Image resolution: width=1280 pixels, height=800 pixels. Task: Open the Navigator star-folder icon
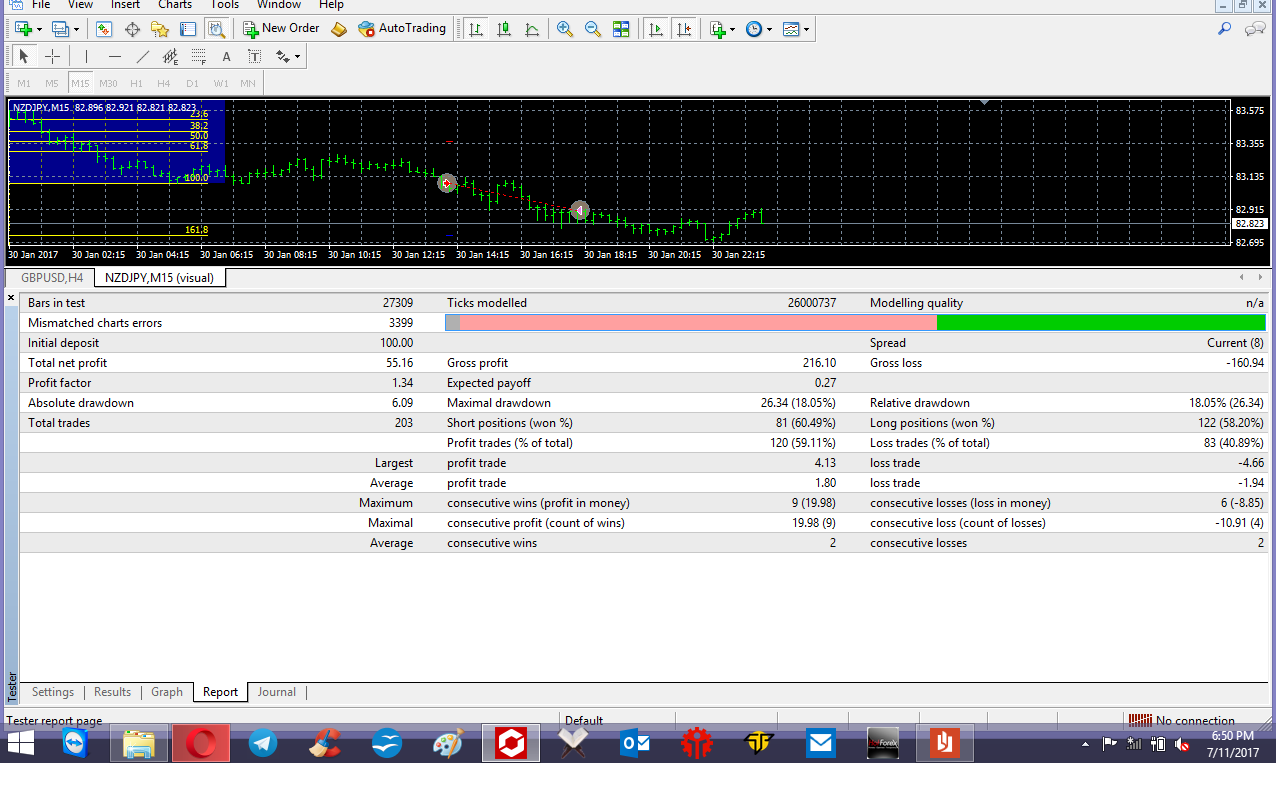160,29
